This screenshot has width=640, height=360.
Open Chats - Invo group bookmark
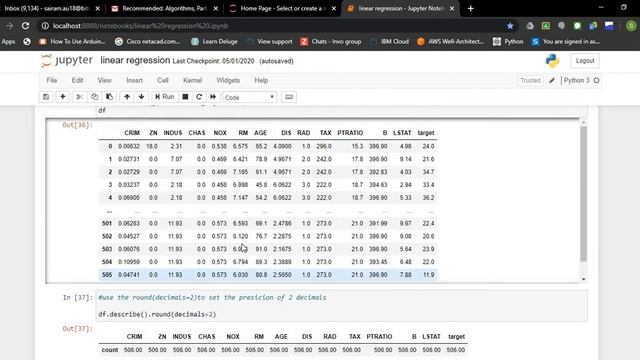[x=331, y=42]
